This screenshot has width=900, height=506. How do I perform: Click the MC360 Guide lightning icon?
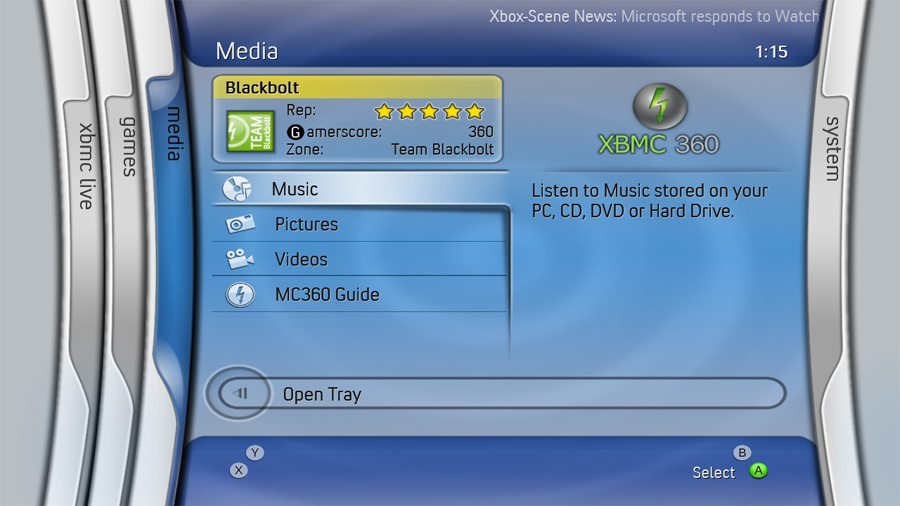[x=240, y=295]
